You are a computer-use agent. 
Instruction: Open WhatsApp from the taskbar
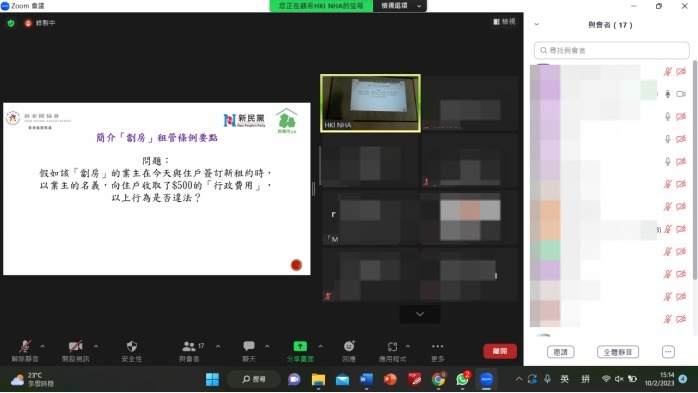click(x=463, y=379)
